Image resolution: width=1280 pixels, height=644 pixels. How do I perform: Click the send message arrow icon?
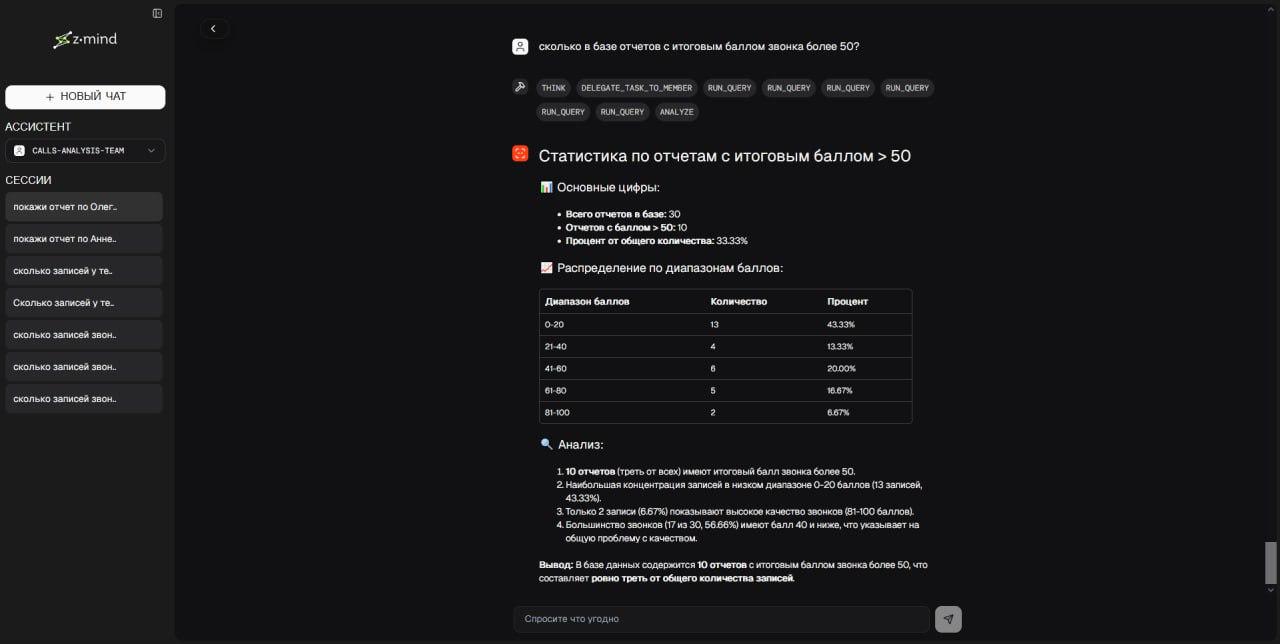coord(948,619)
